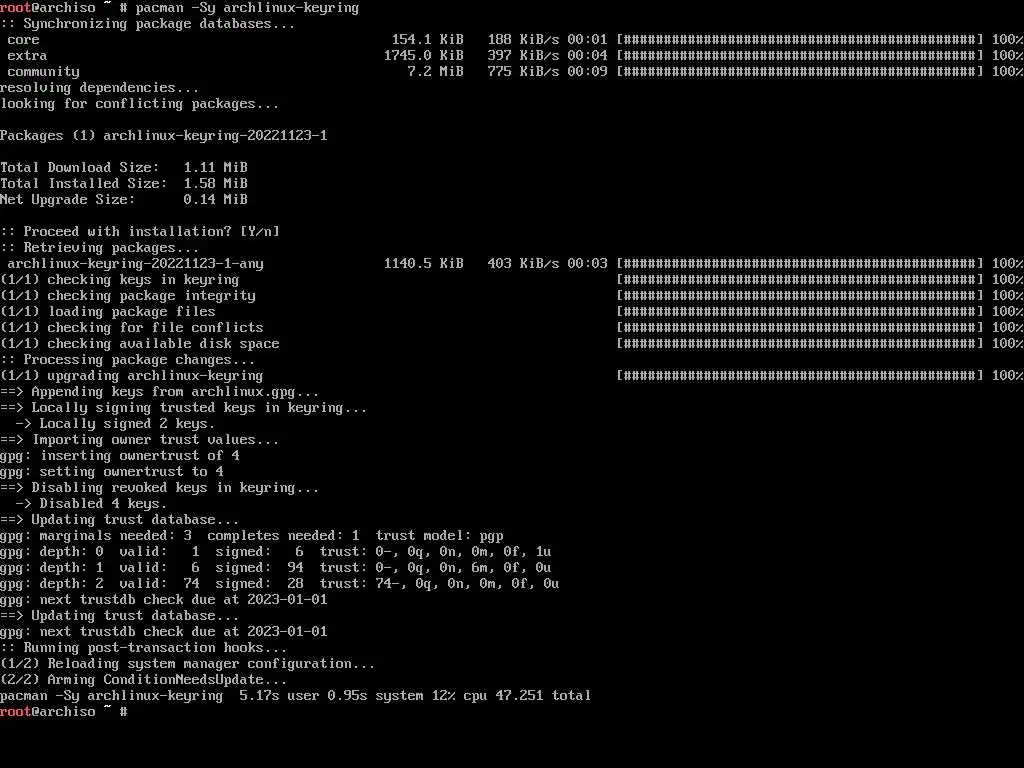Click the extra download progress bar

click(x=800, y=56)
